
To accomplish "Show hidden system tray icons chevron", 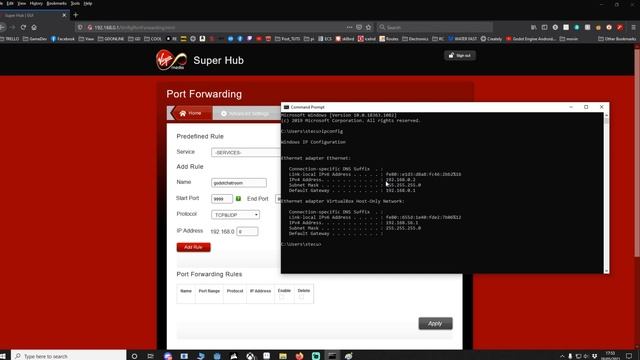I will click(562, 356).
